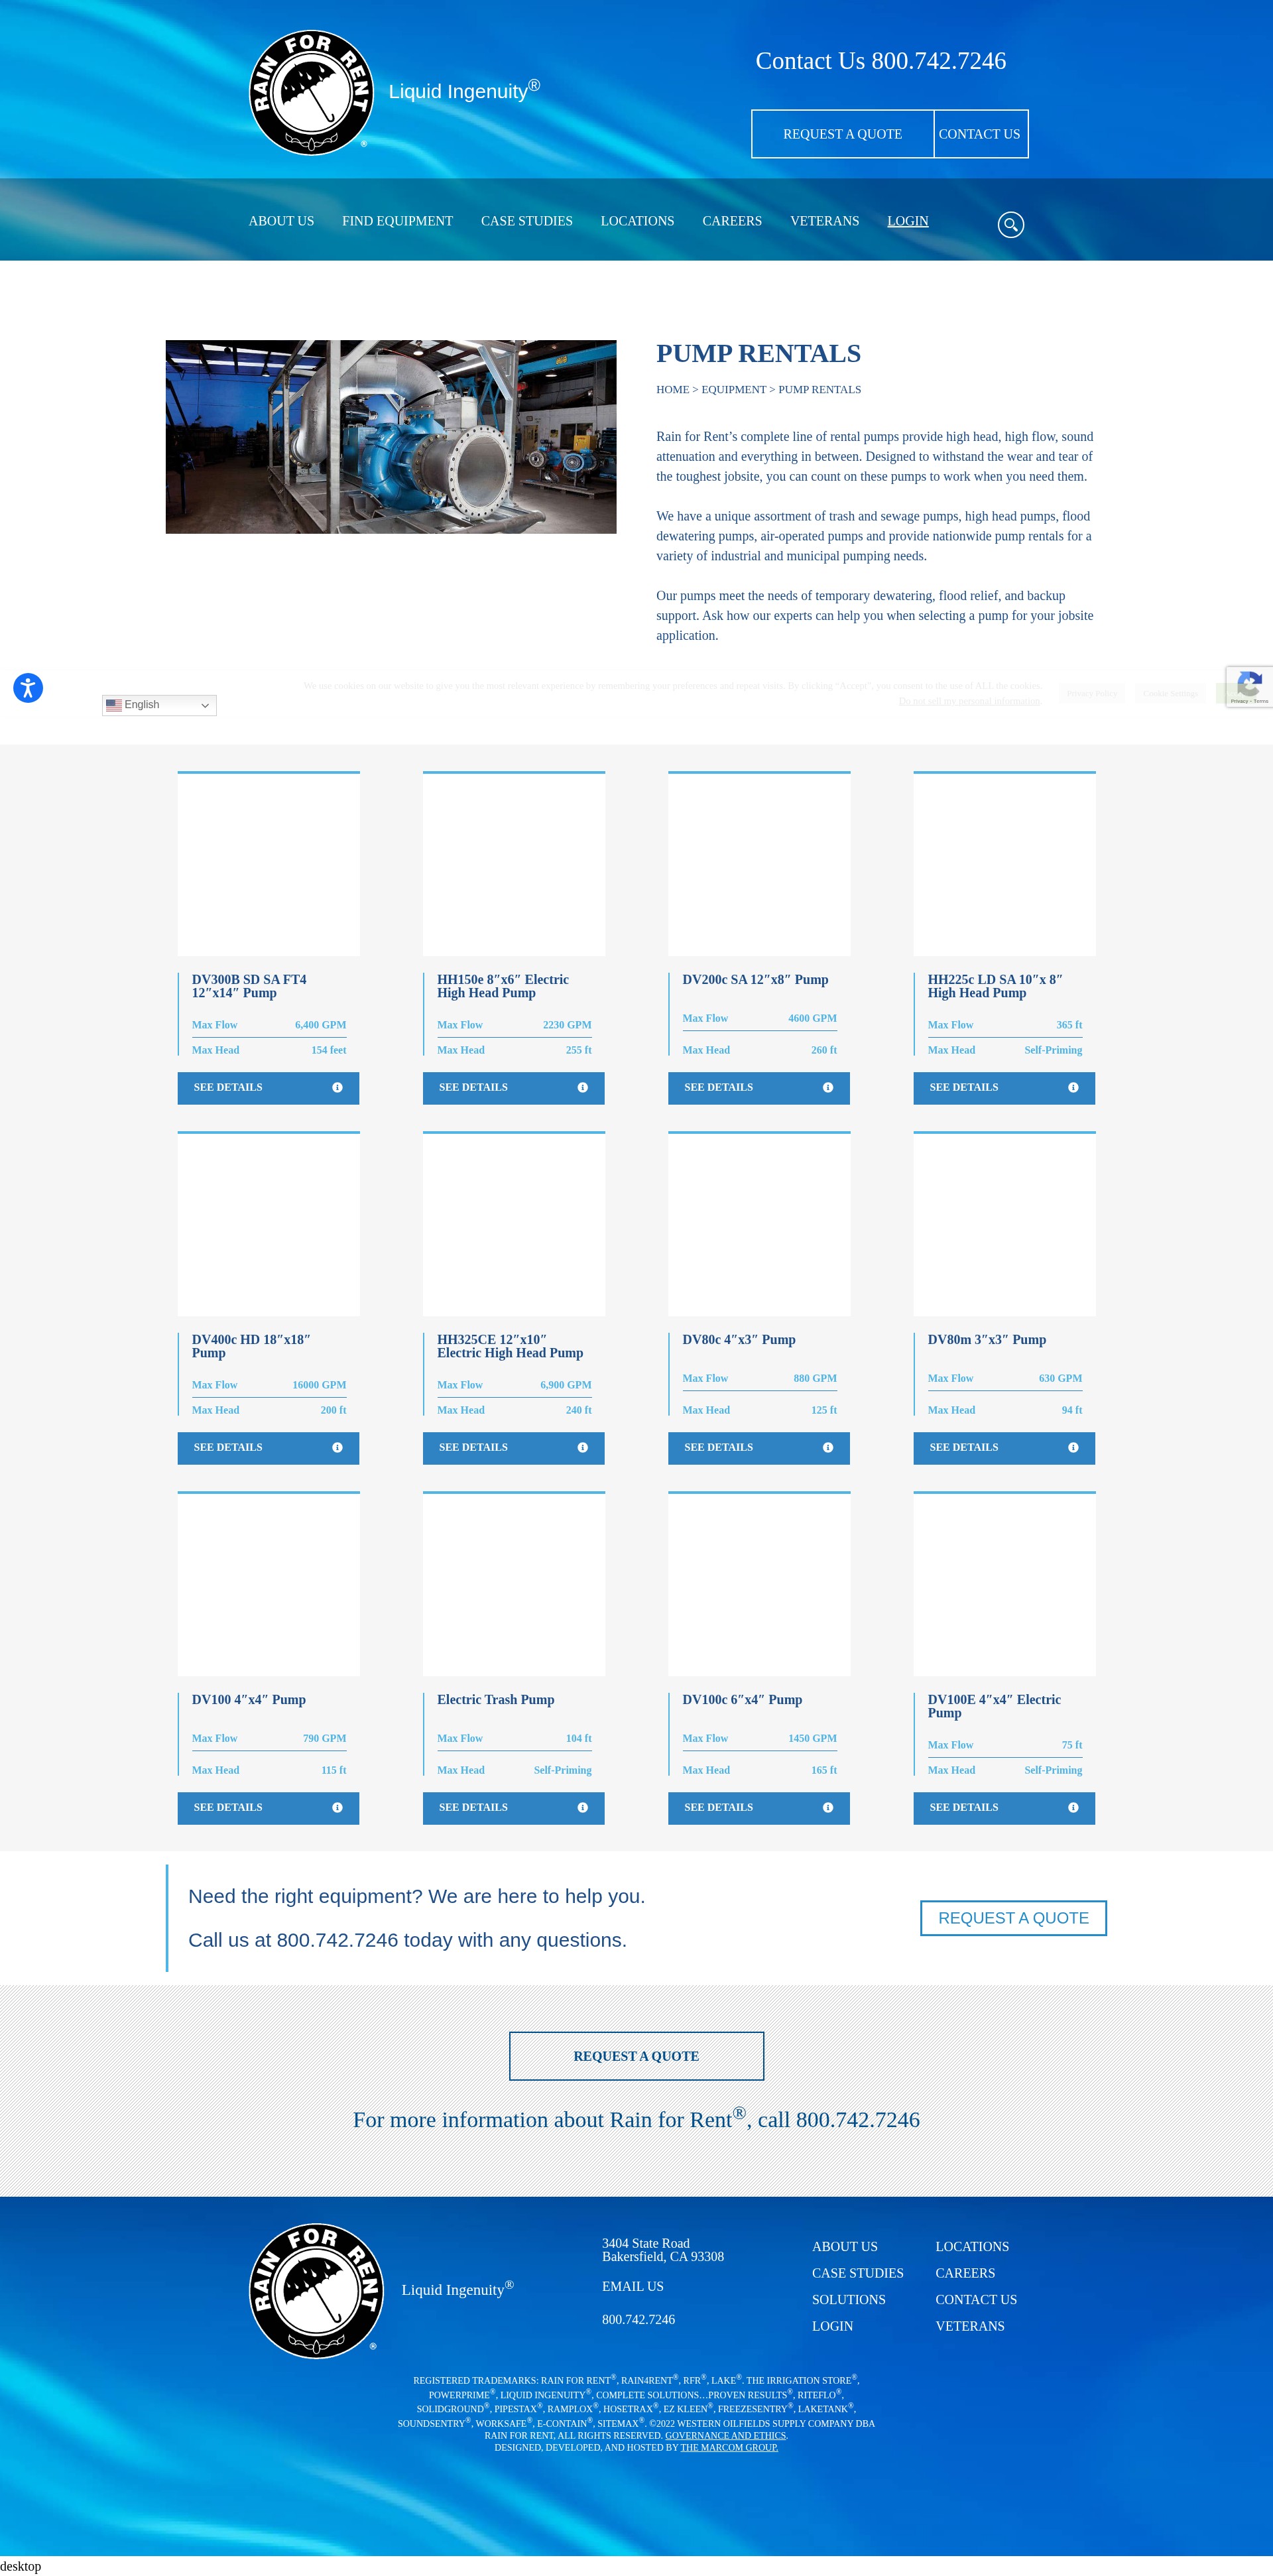Click the Login nav link
Screen dimensions: 1273x2576
[907, 221]
